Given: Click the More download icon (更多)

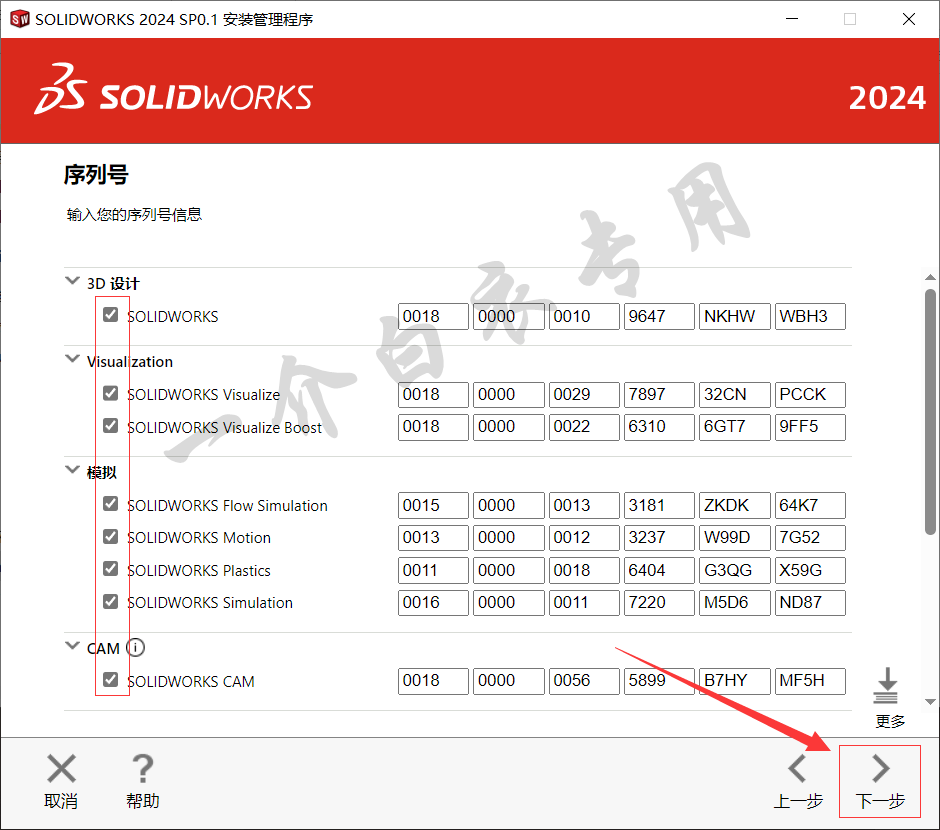Looking at the screenshot, I should tap(887, 686).
